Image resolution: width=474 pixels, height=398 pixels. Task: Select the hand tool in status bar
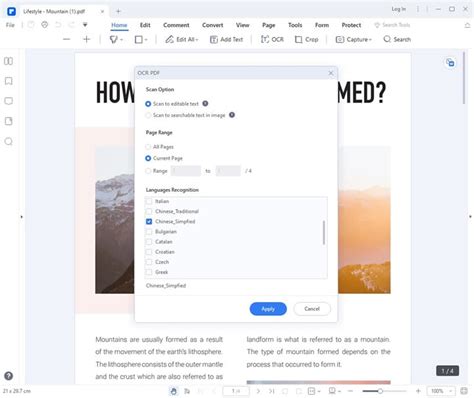click(x=174, y=391)
